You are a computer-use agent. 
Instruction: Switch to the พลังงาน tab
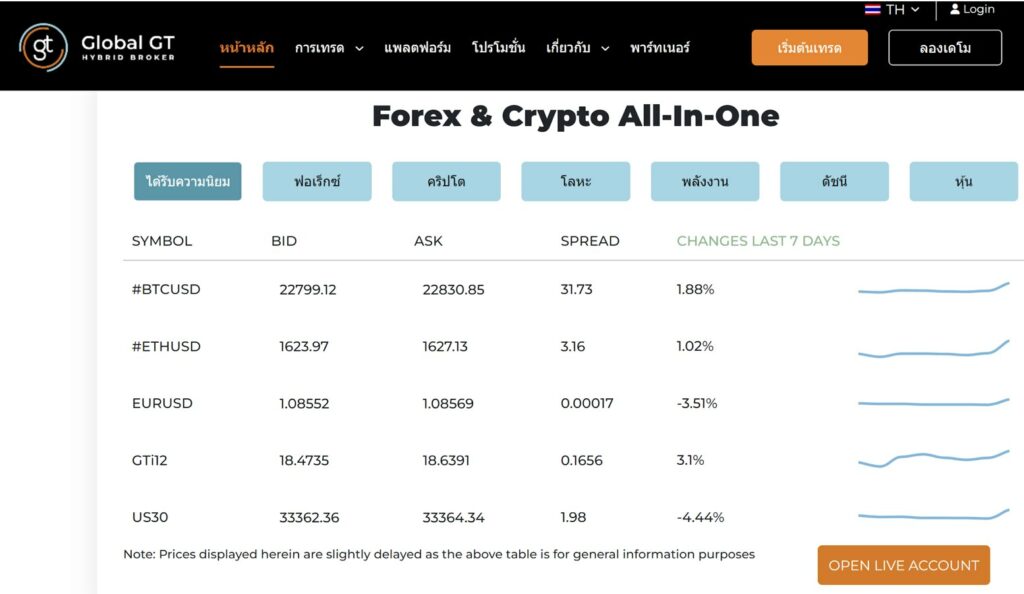point(705,181)
